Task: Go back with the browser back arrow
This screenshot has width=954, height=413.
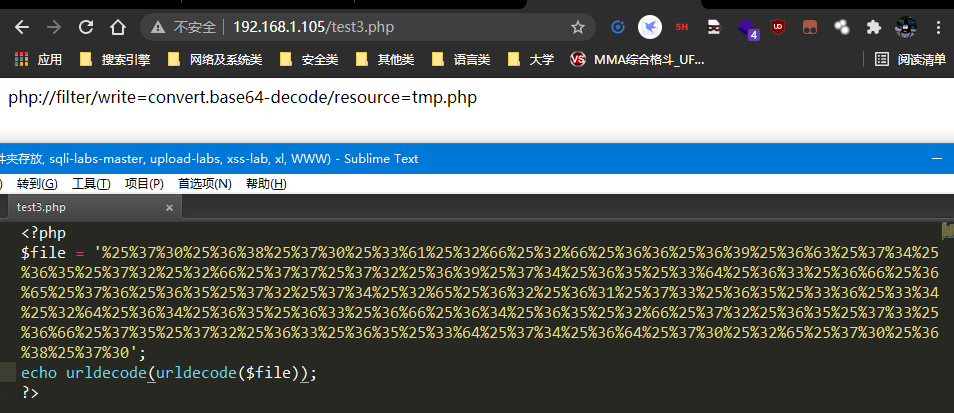Action: click(x=22, y=27)
